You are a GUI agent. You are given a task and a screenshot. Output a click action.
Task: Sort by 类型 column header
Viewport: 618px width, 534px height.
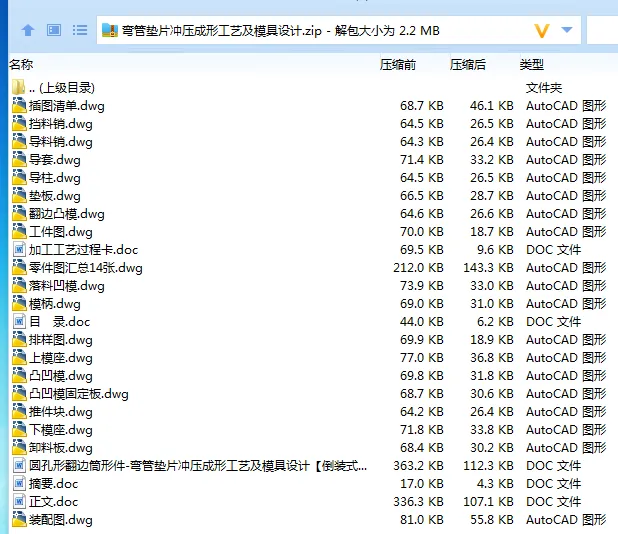coord(532,64)
